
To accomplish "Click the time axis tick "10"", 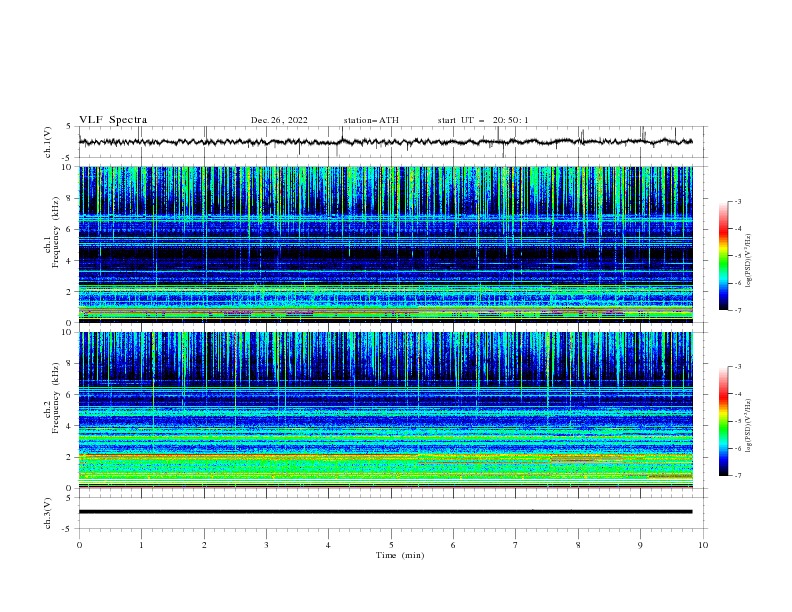I will tap(703, 545).
